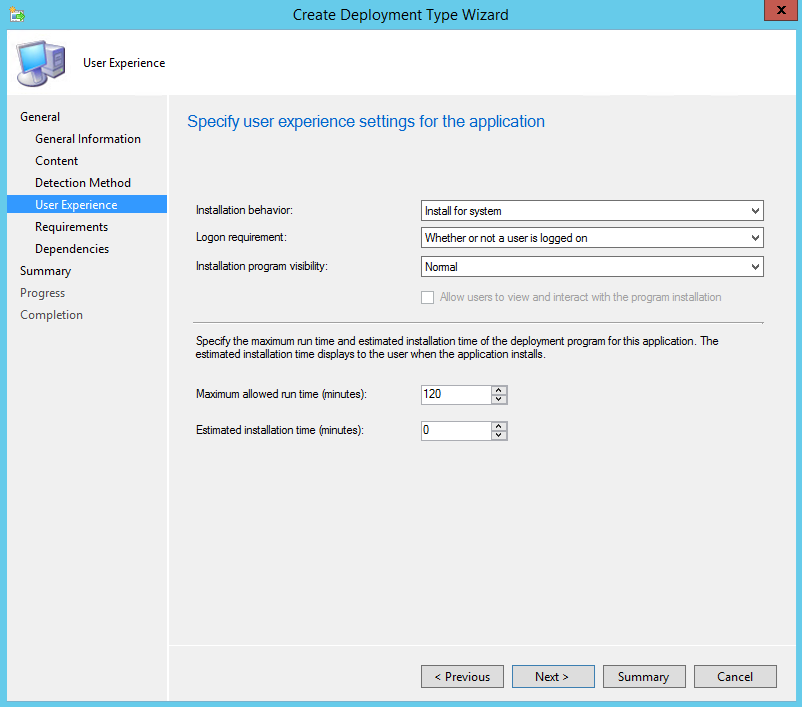Click 'Specify user experience settings' heading
This screenshot has width=802, height=707.
pyautogui.click(x=366, y=122)
